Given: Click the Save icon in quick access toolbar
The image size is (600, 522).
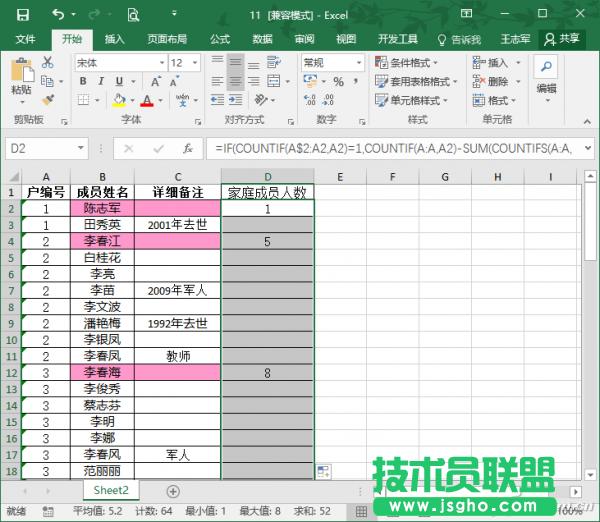Looking at the screenshot, I should 22,15.
